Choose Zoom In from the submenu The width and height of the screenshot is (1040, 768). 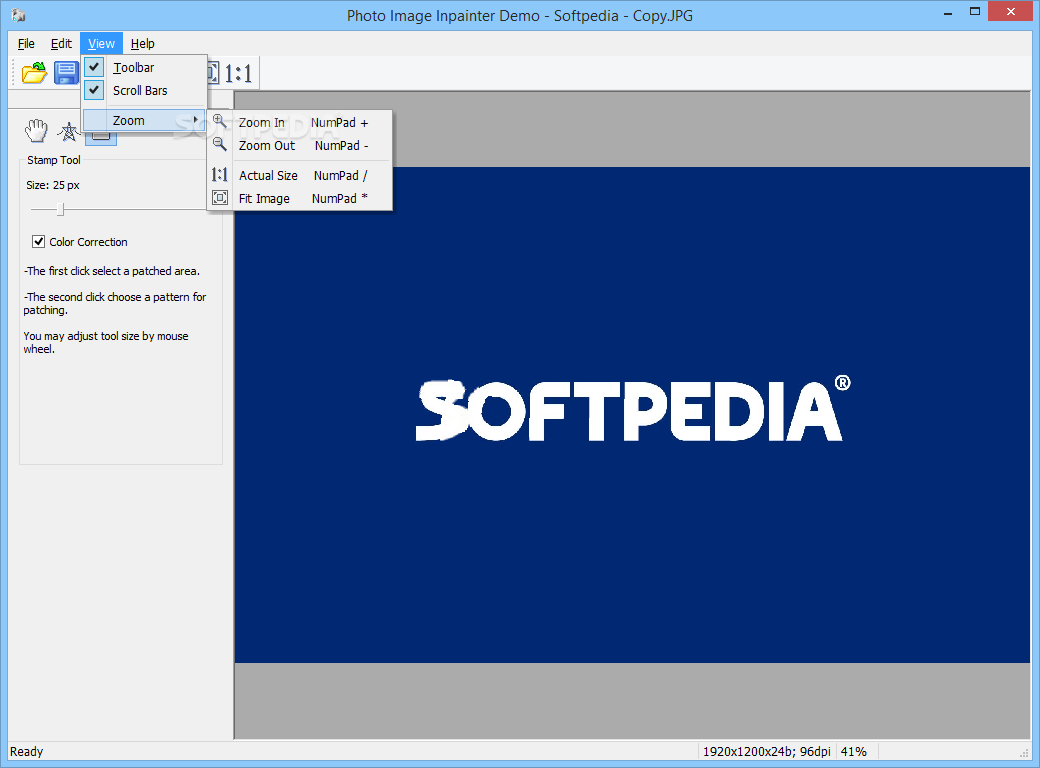300,123
